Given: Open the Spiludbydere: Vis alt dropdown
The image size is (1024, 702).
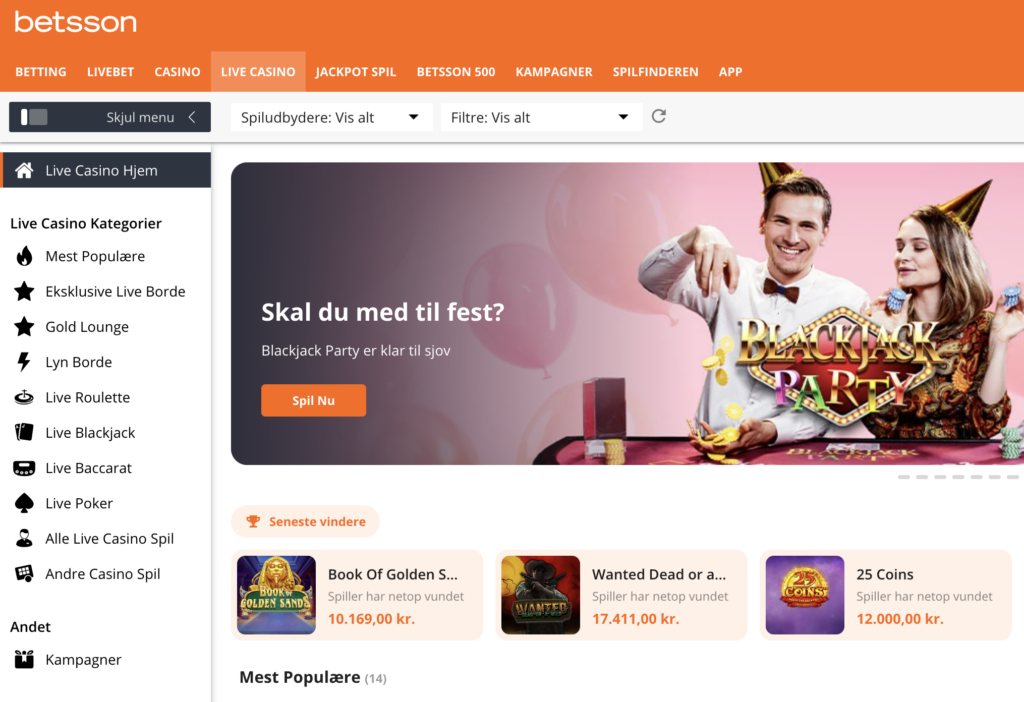Looking at the screenshot, I should [x=332, y=117].
